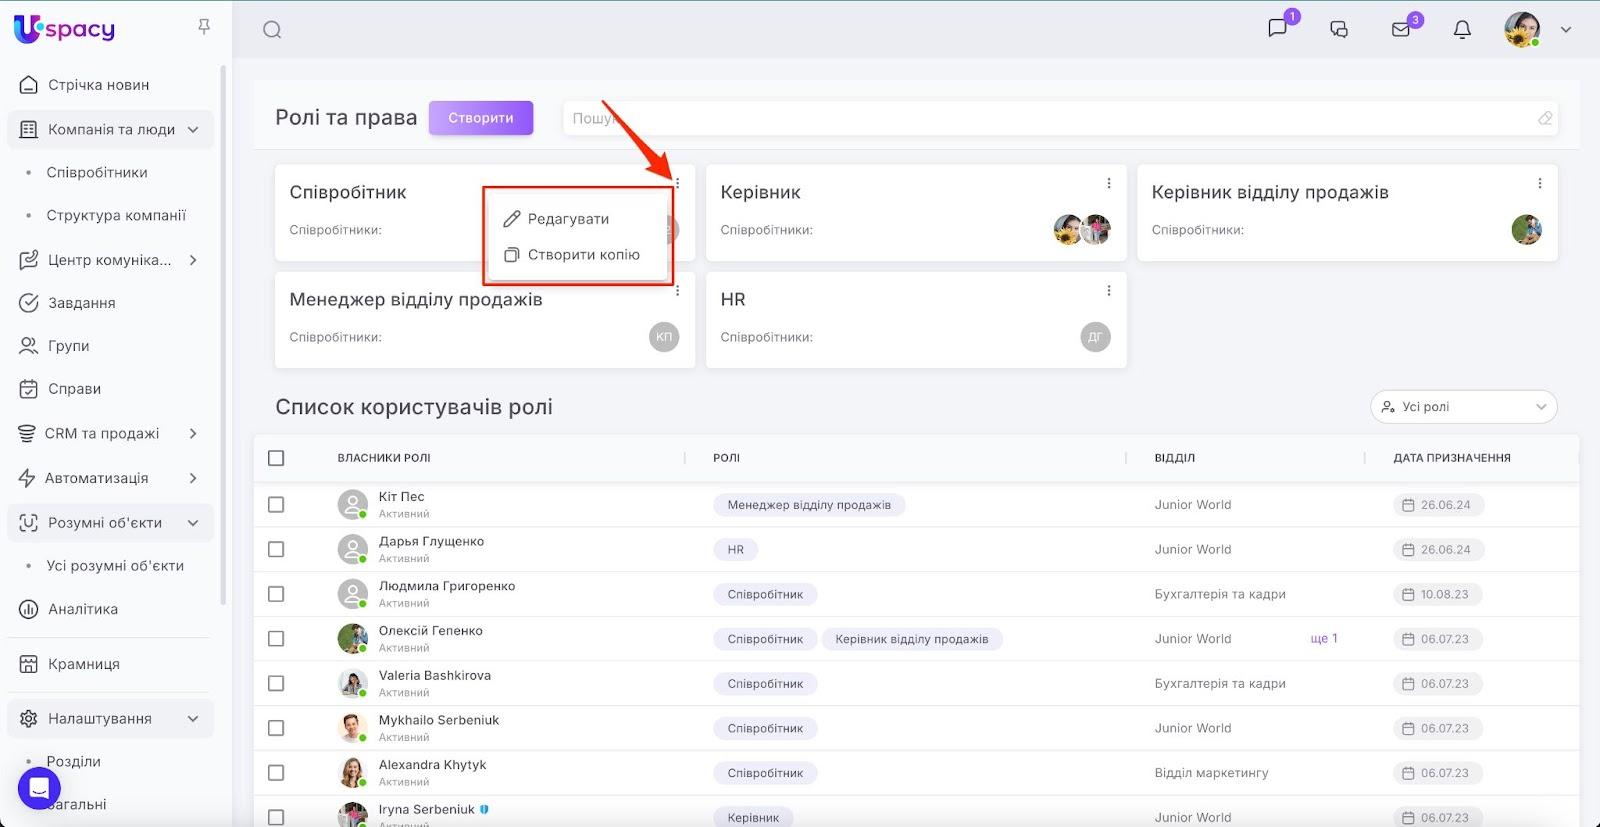Check the box next to Valeria Bashkirova

(x=276, y=684)
